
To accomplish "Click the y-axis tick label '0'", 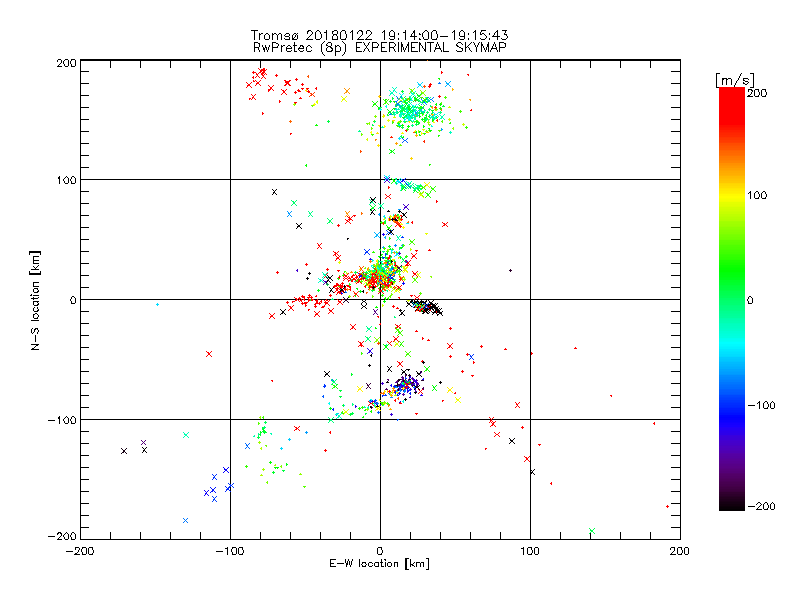I will pos(72,300).
